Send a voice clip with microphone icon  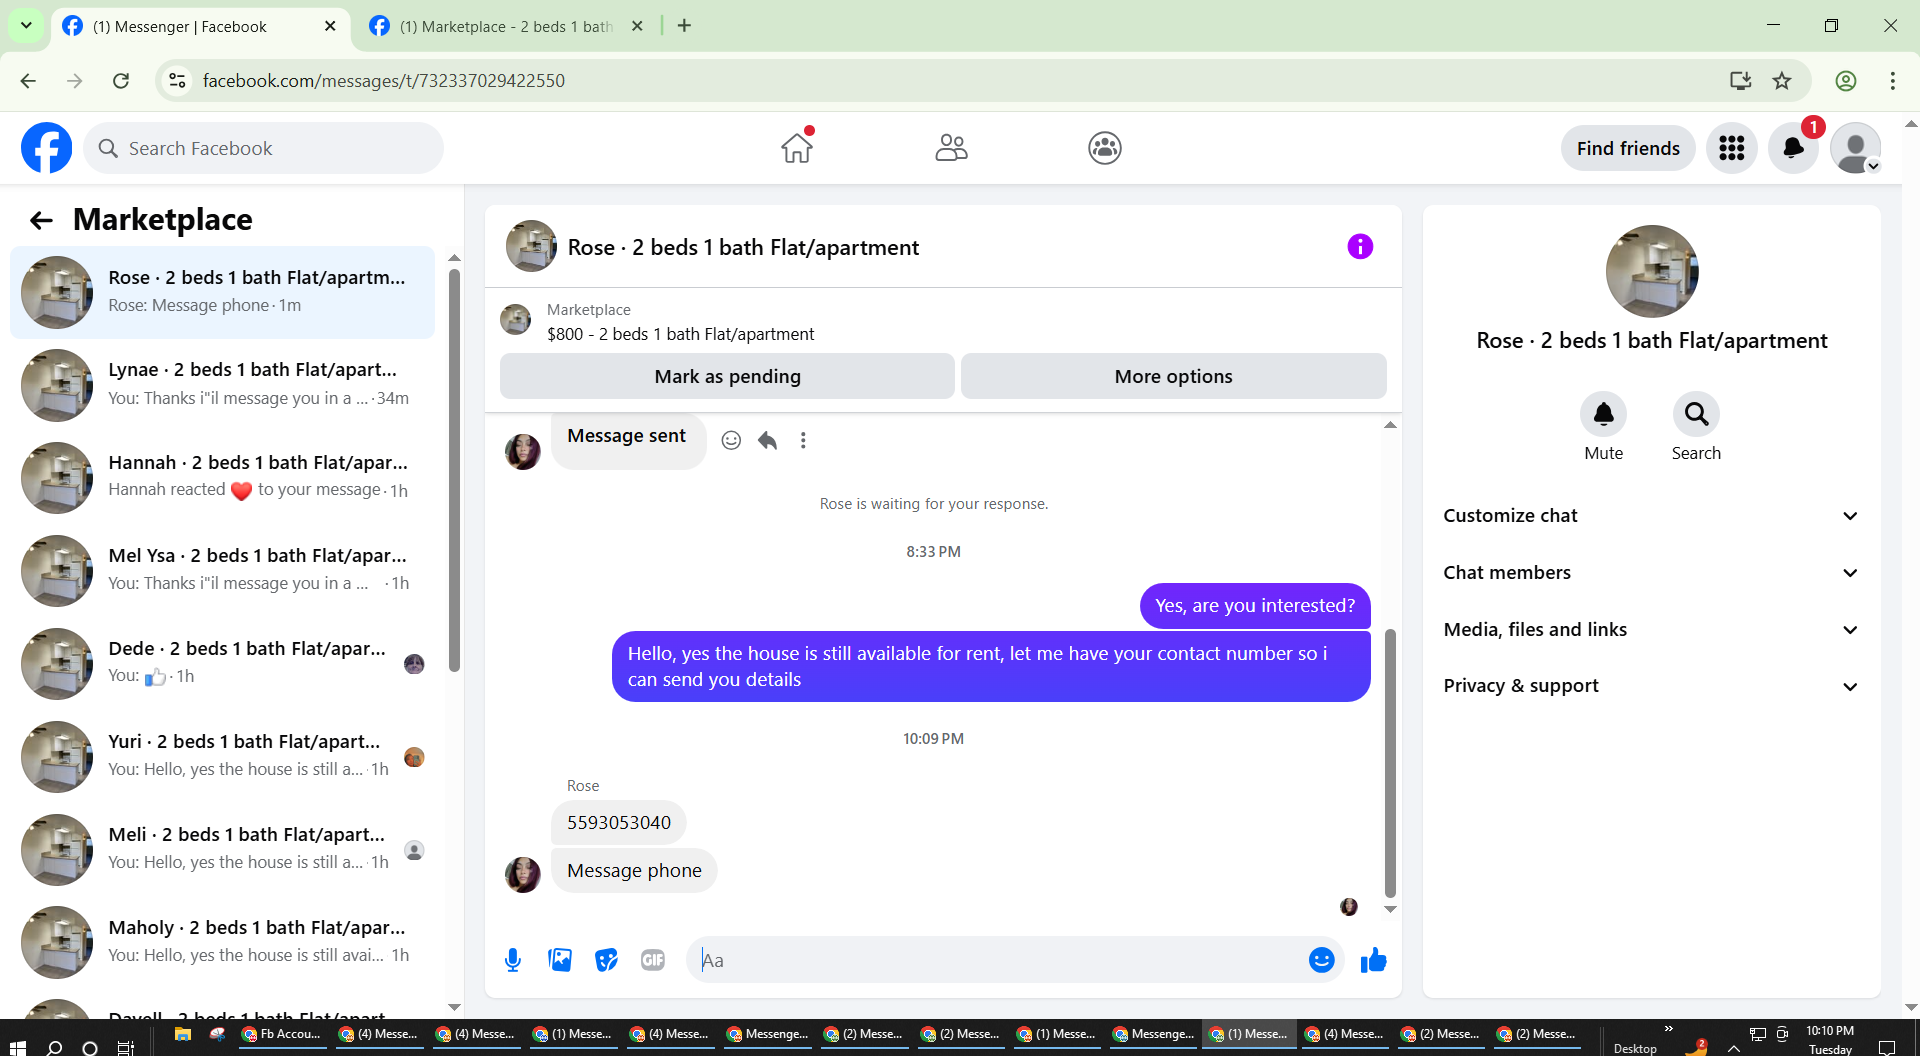point(513,960)
